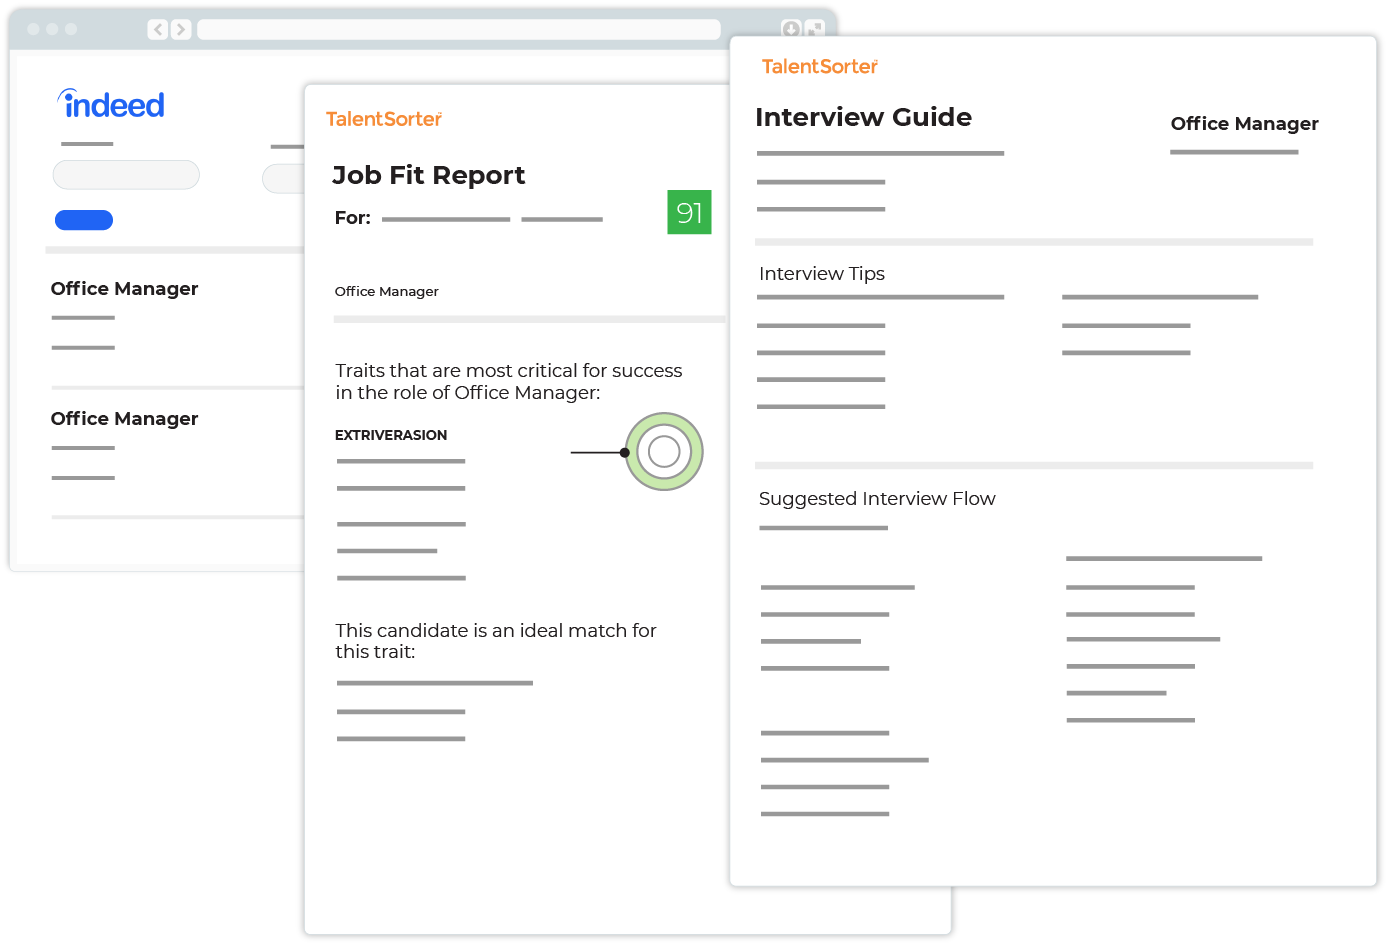
Task: Click the browser fullscreen expand icon
Action: (x=815, y=29)
